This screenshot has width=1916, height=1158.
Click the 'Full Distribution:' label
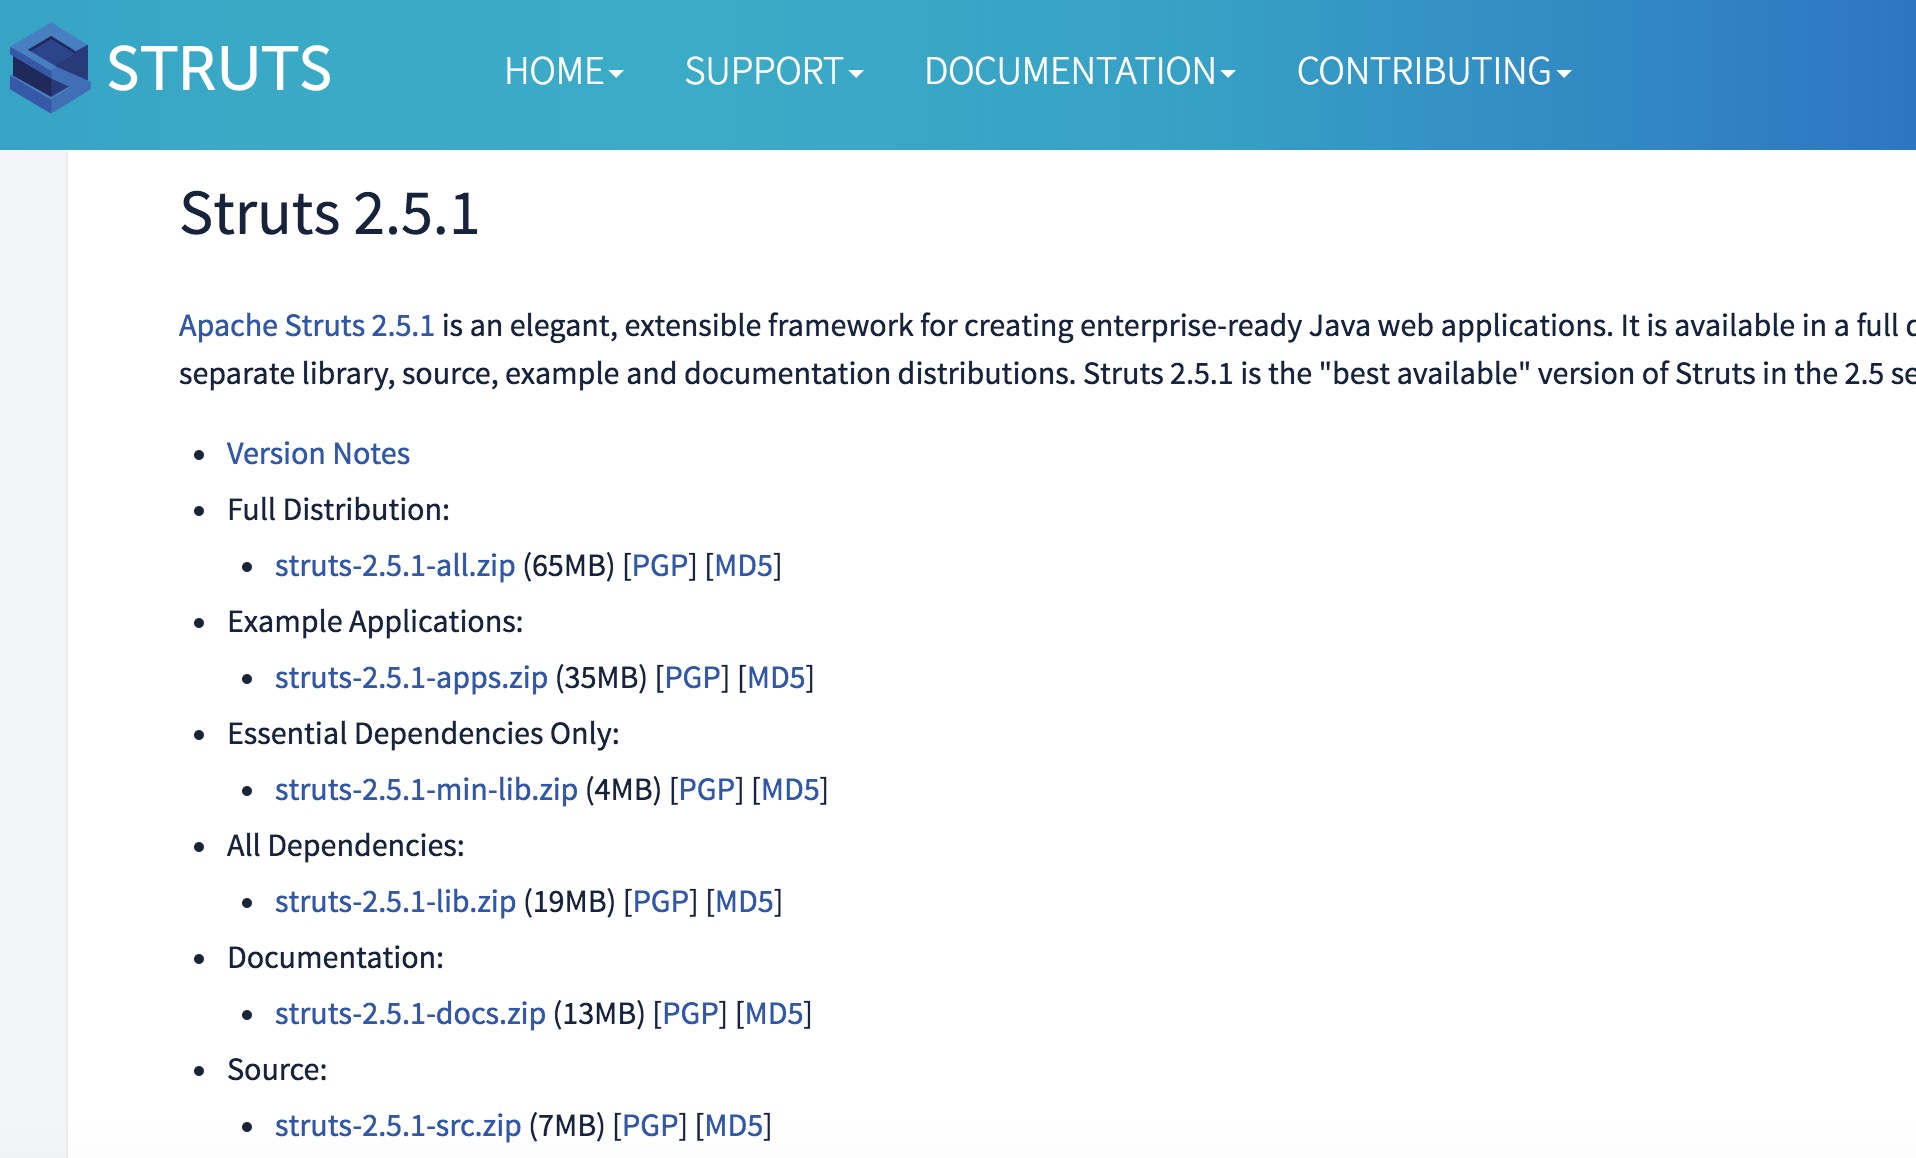[x=338, y=509]
